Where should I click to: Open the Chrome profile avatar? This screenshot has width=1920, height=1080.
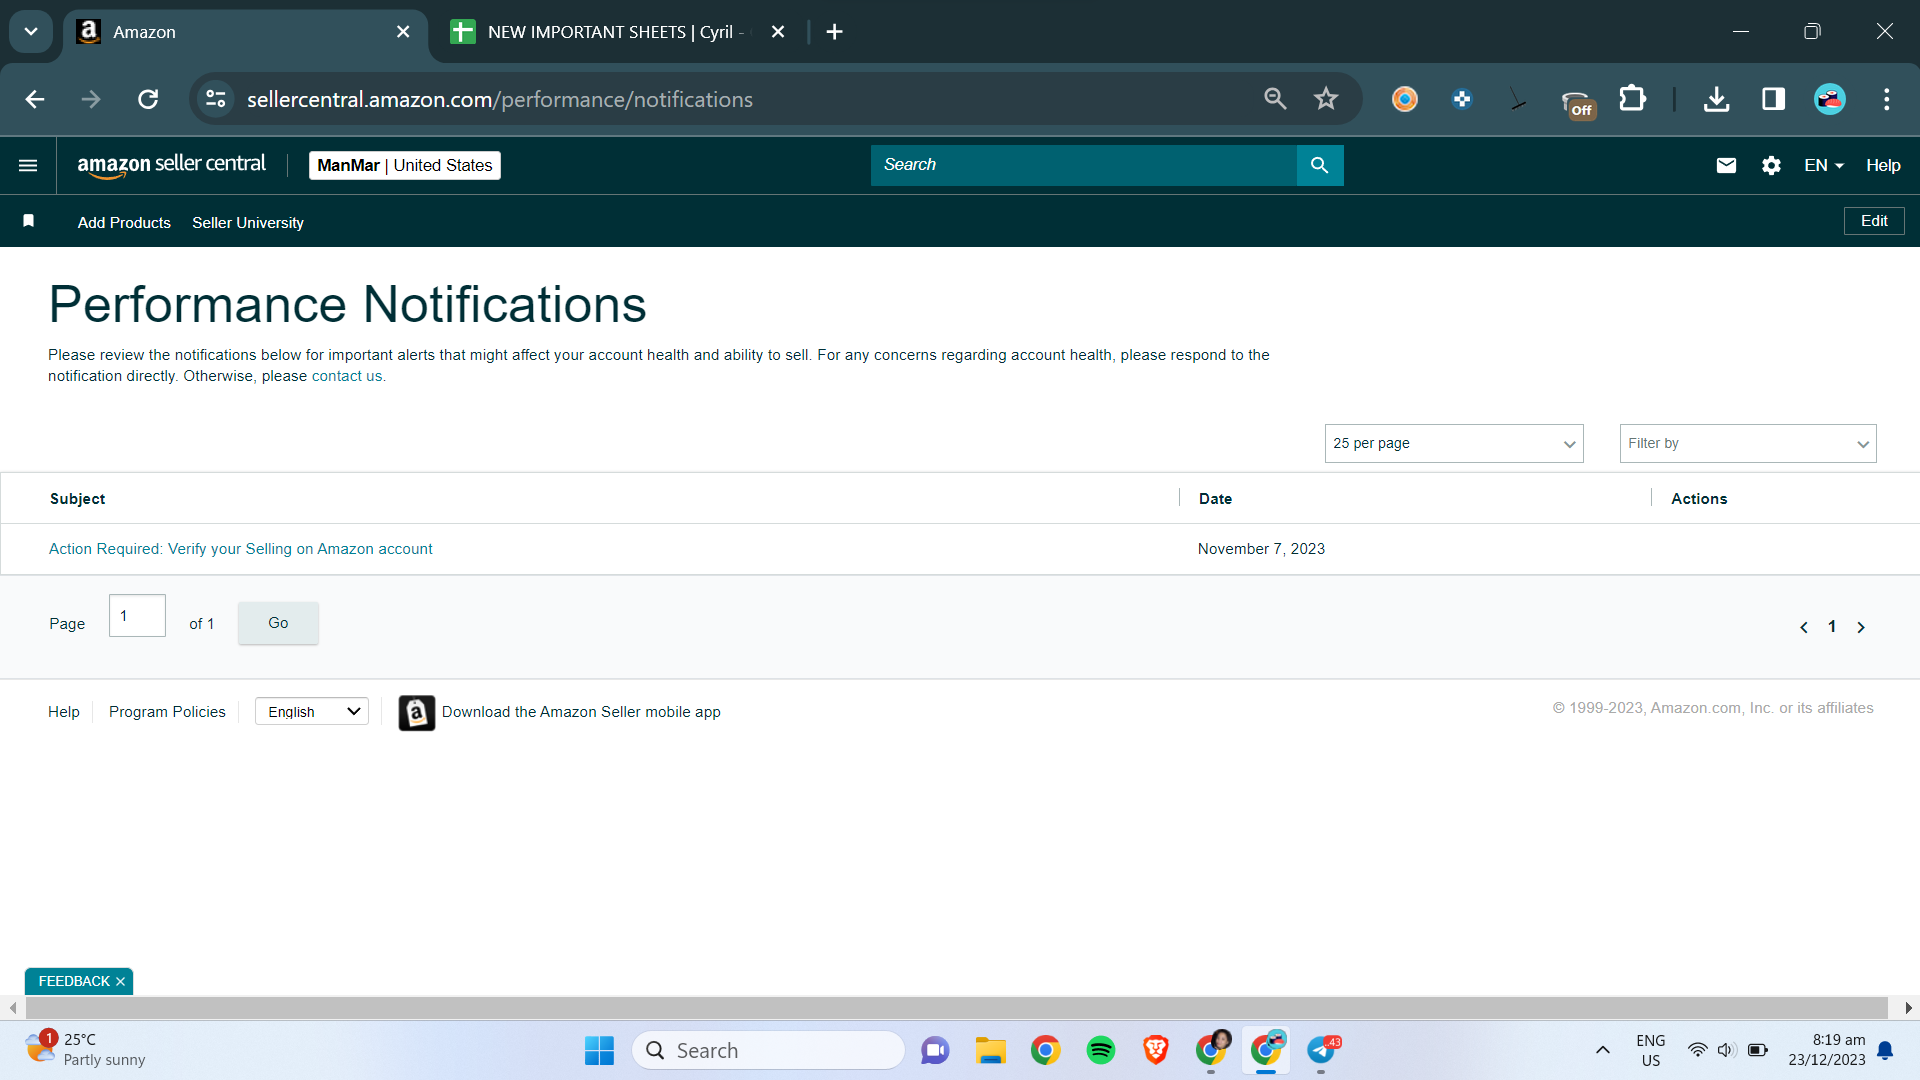coord(1830,99)
